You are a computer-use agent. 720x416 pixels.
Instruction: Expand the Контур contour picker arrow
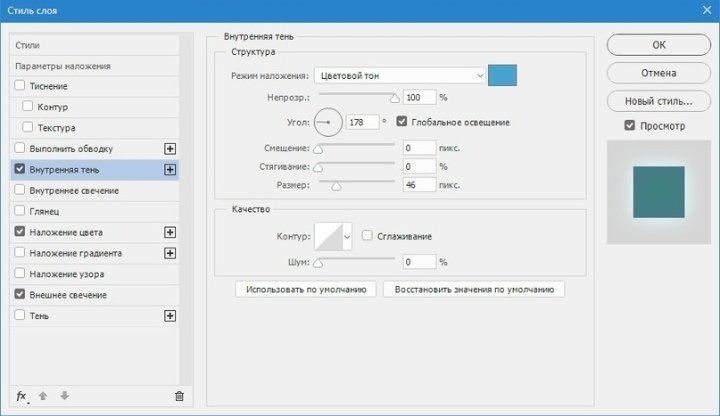[x=347, y=236]
